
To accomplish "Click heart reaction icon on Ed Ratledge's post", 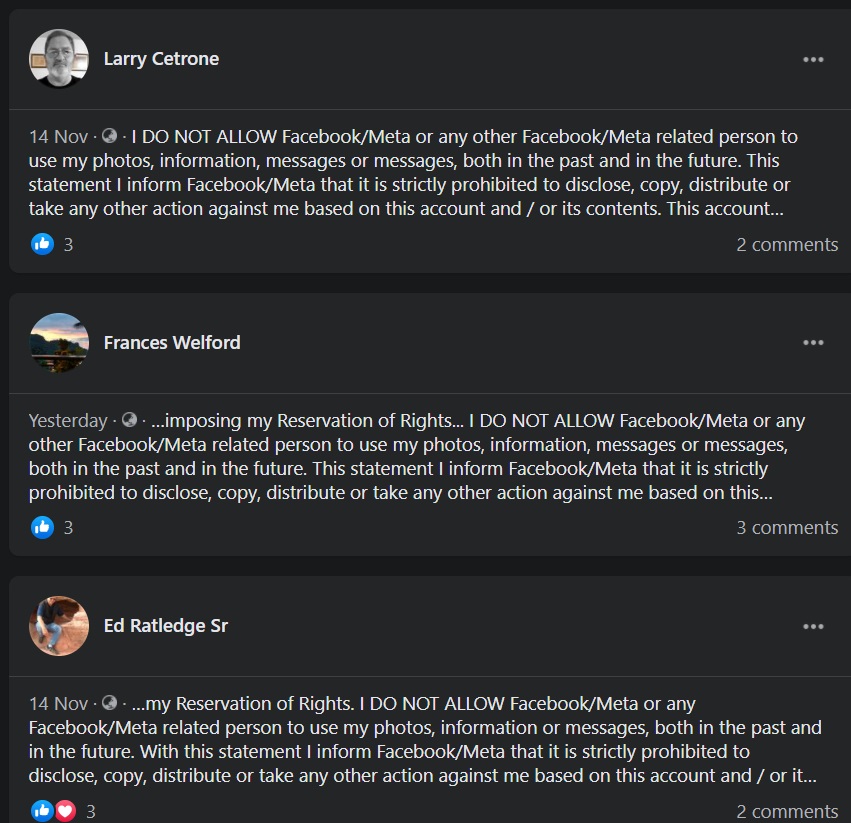I will tap(65, 811).
